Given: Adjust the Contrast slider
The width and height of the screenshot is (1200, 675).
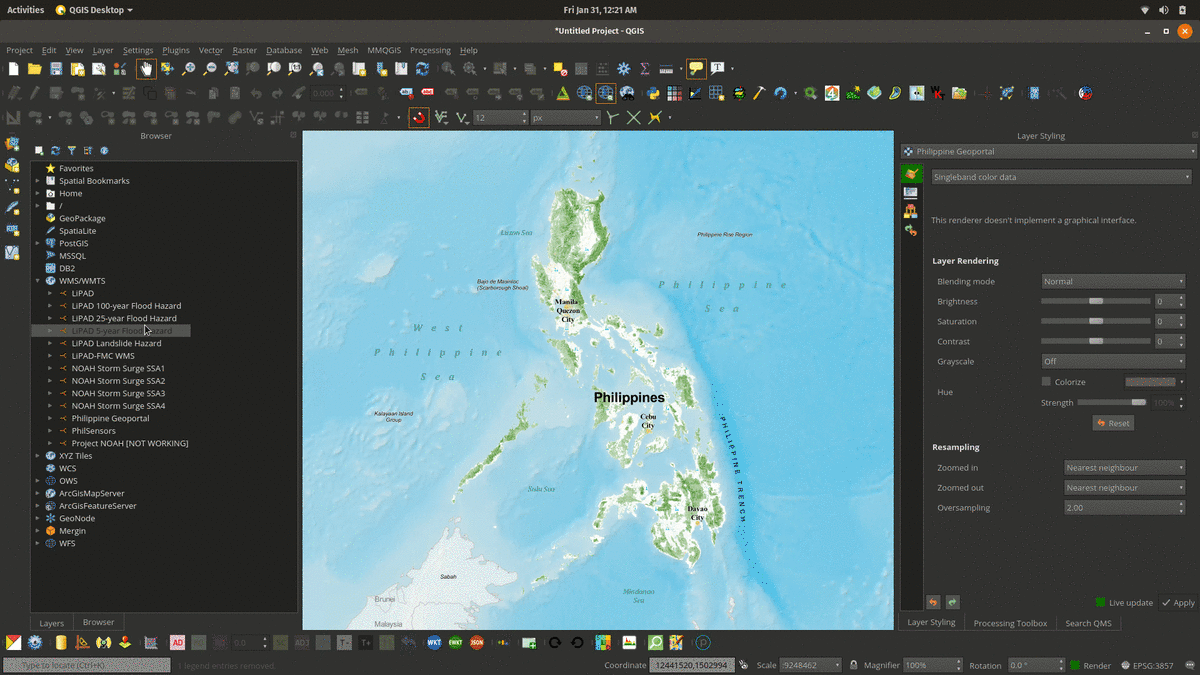Looking at the screenshot, I should (x=1096, y=341).
